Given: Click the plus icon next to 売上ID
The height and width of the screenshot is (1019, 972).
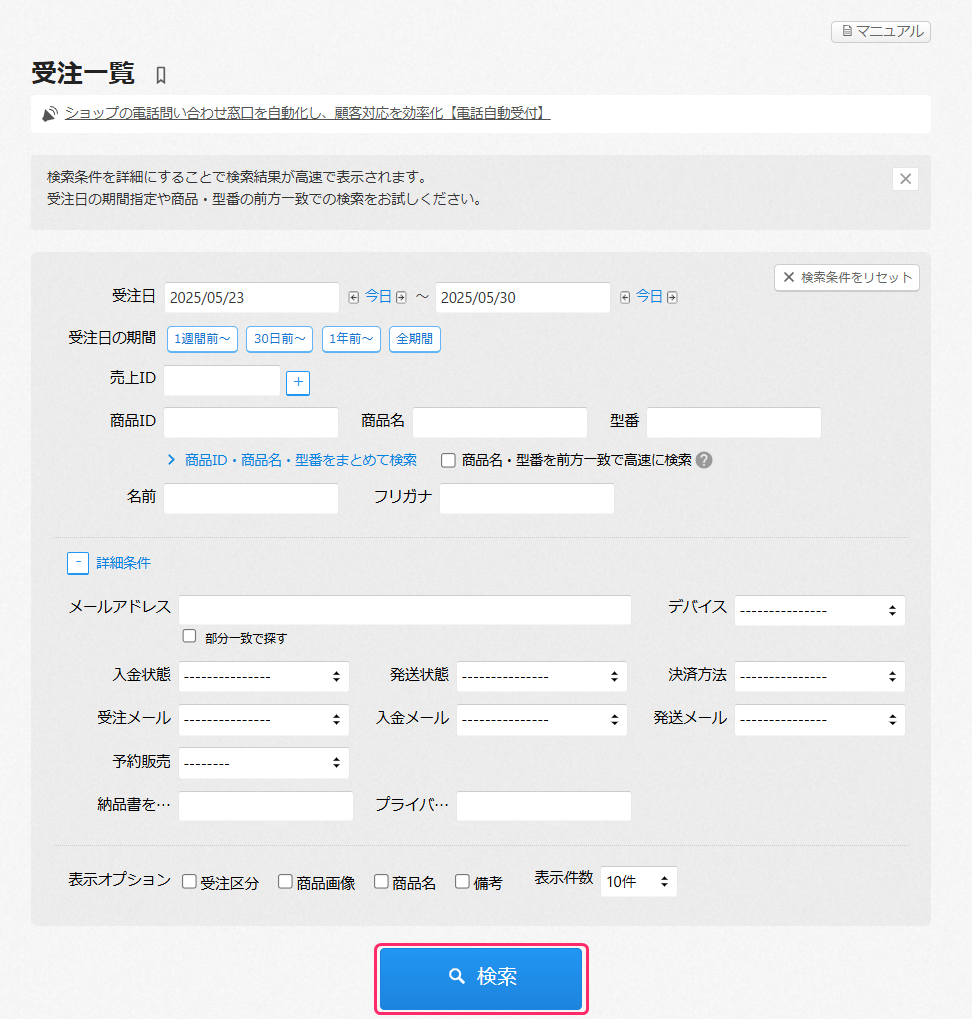Looking at the screenshot, I should pos(298,382).
